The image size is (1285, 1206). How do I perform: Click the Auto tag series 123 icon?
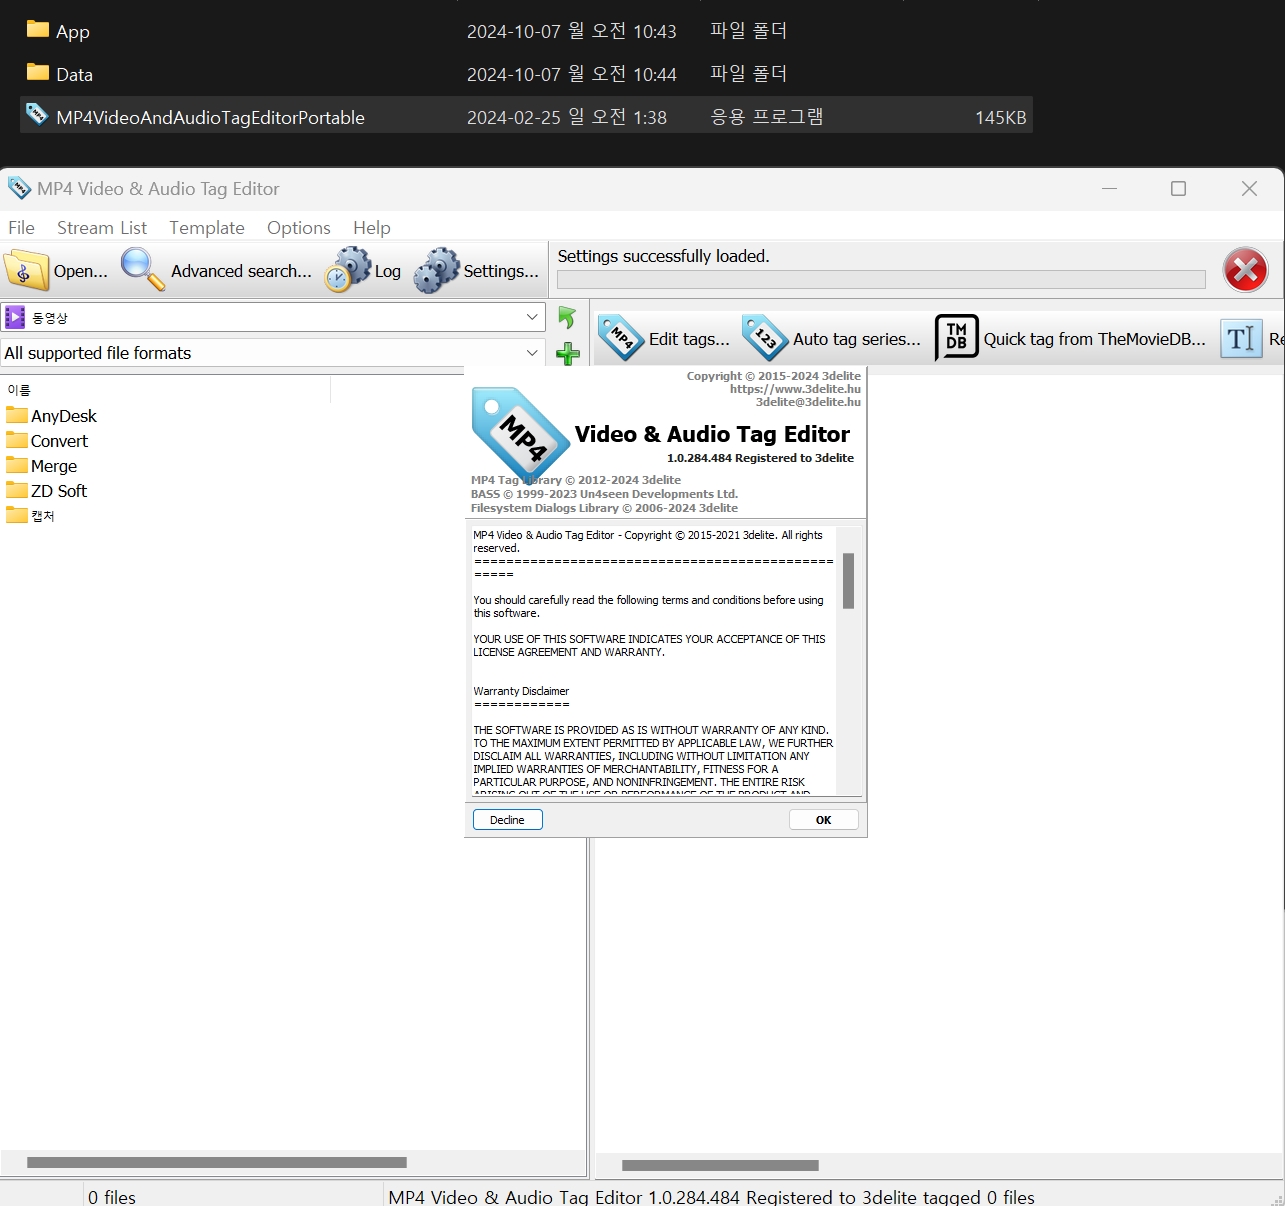tap(765, 338)
